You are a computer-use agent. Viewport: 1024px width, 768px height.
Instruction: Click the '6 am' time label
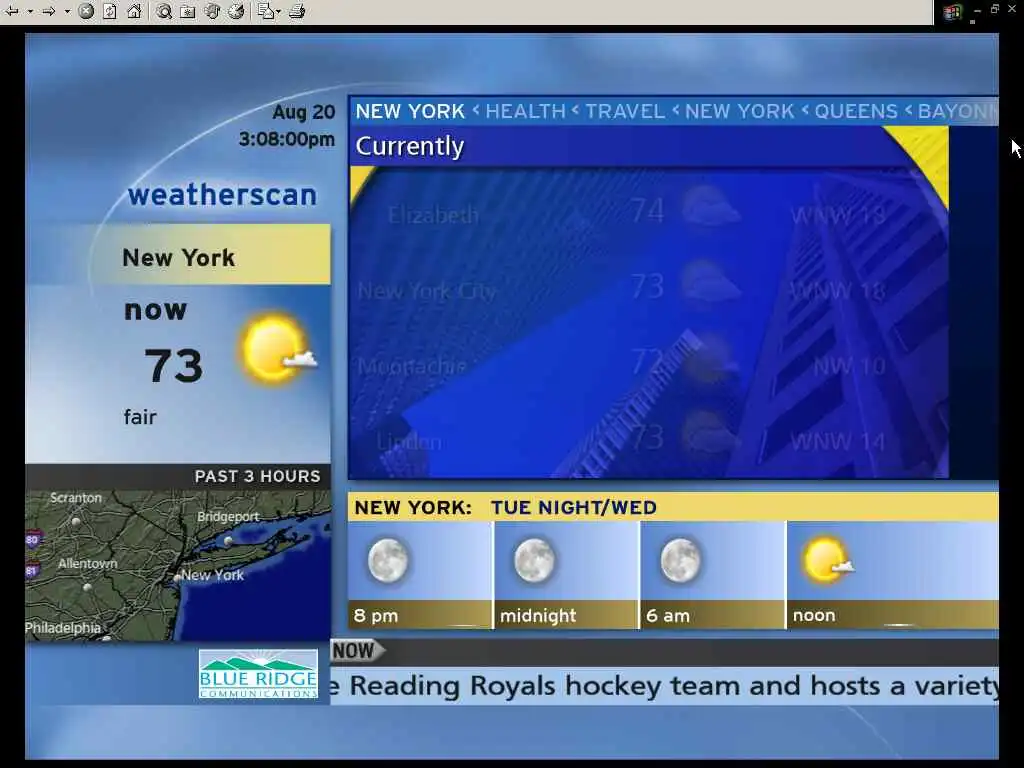coord(667,616)
